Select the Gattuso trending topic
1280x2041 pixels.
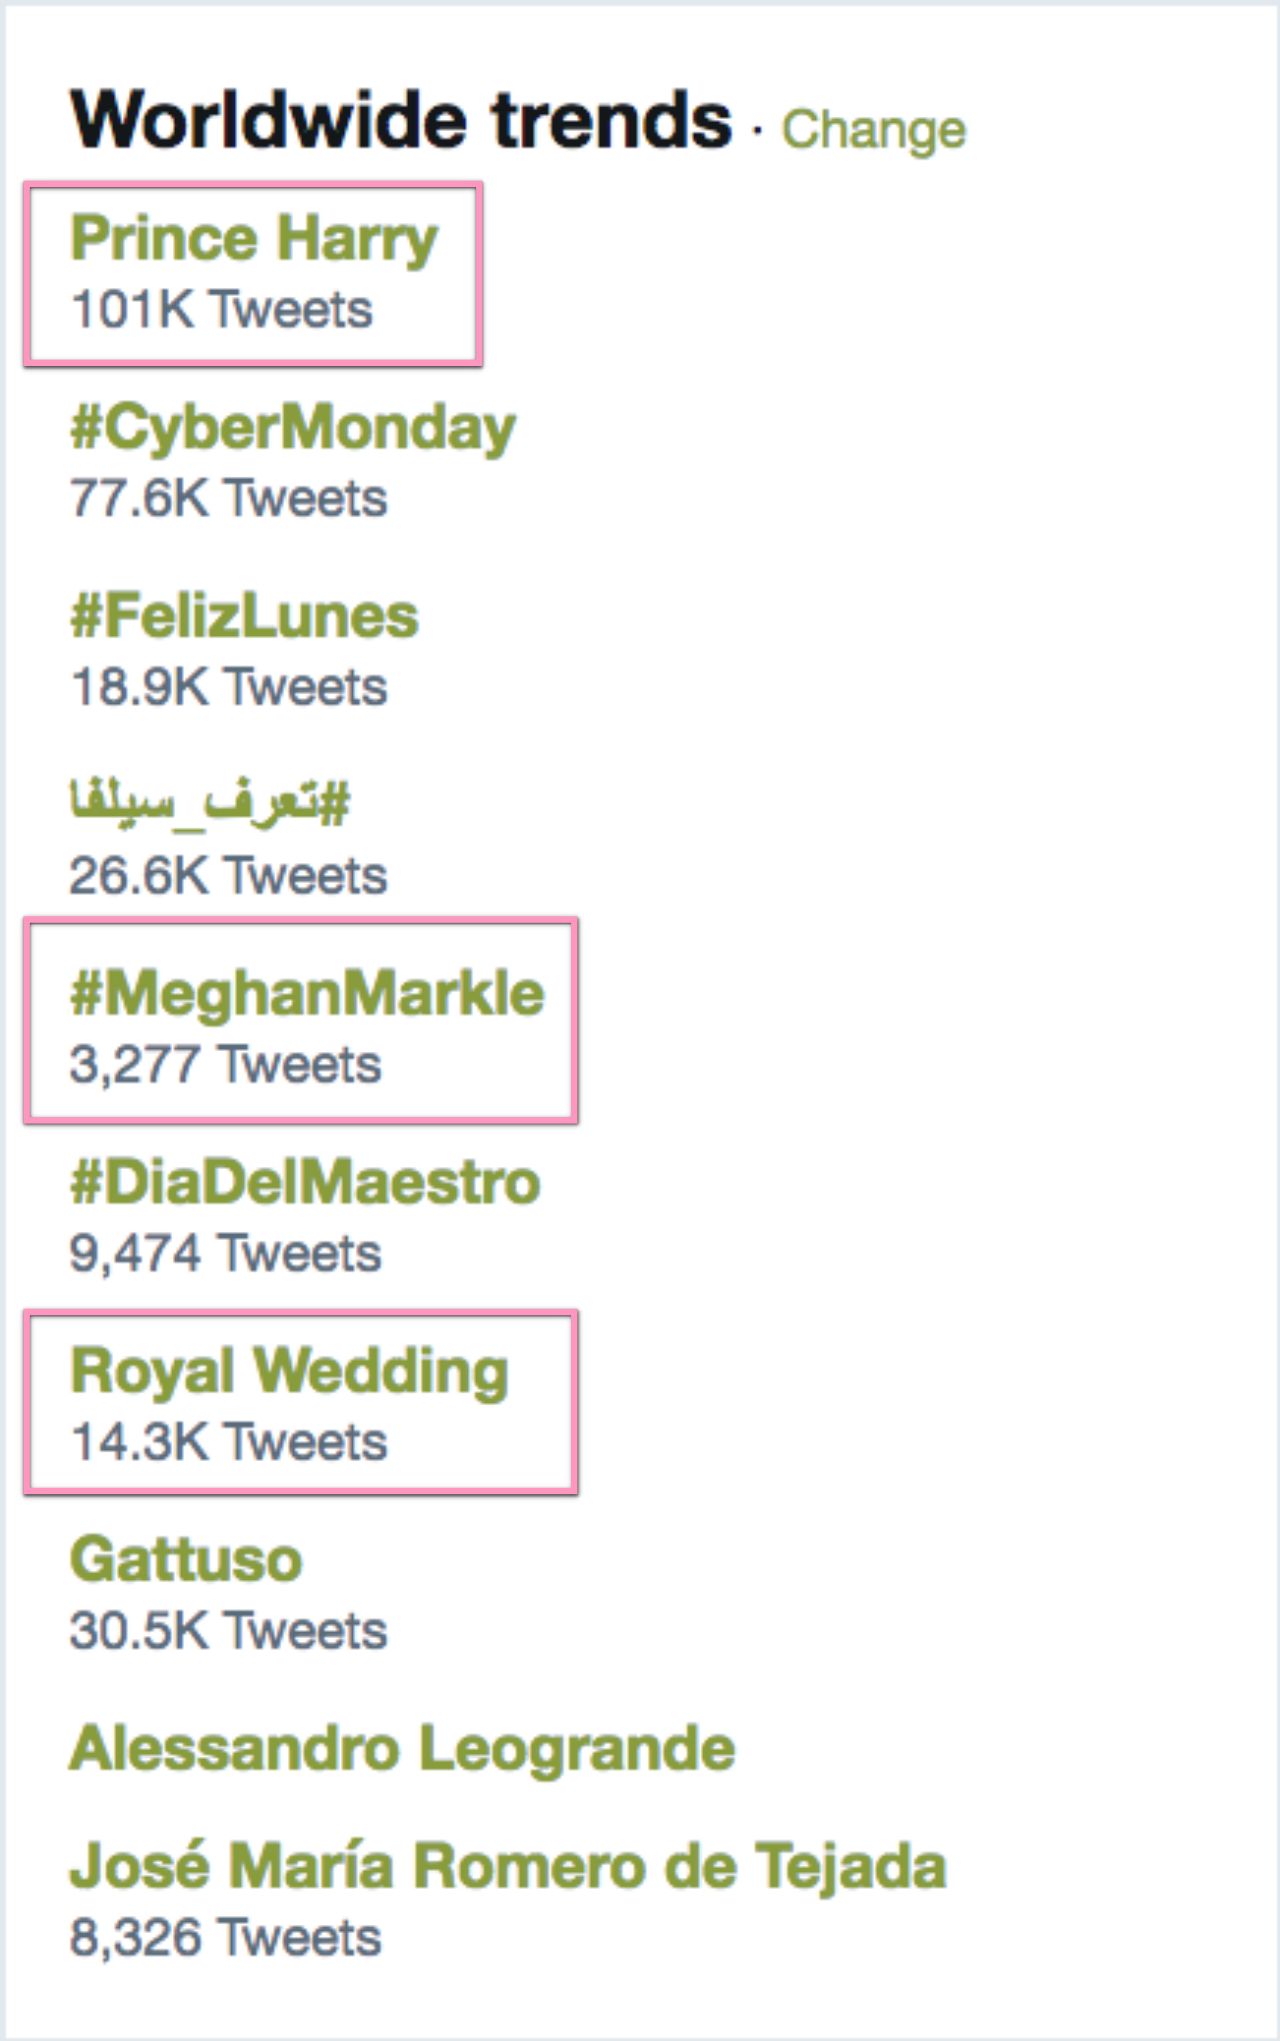pos(186,1560)
